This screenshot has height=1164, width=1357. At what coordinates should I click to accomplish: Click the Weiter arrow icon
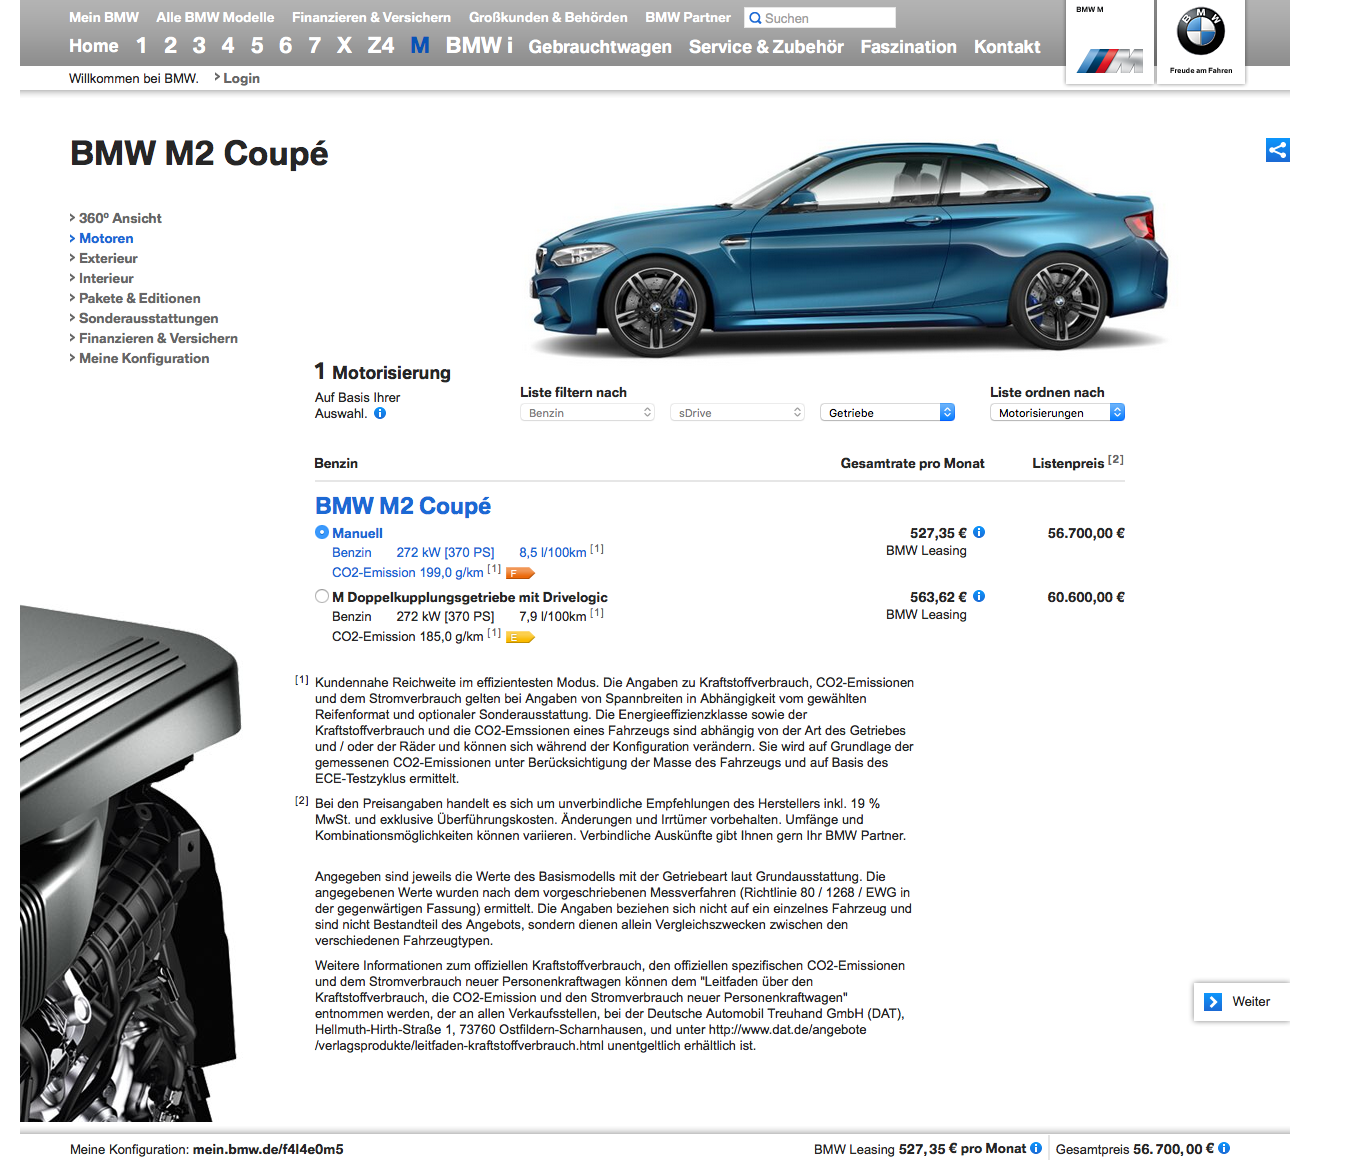pyautogui.click(x=1213, y=1002)
